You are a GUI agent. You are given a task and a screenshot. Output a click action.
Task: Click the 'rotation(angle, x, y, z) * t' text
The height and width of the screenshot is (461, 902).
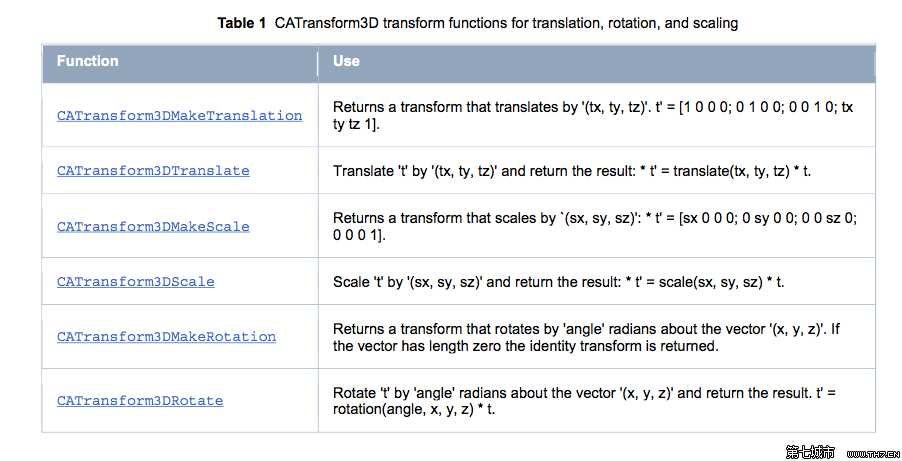click(414, 410)
